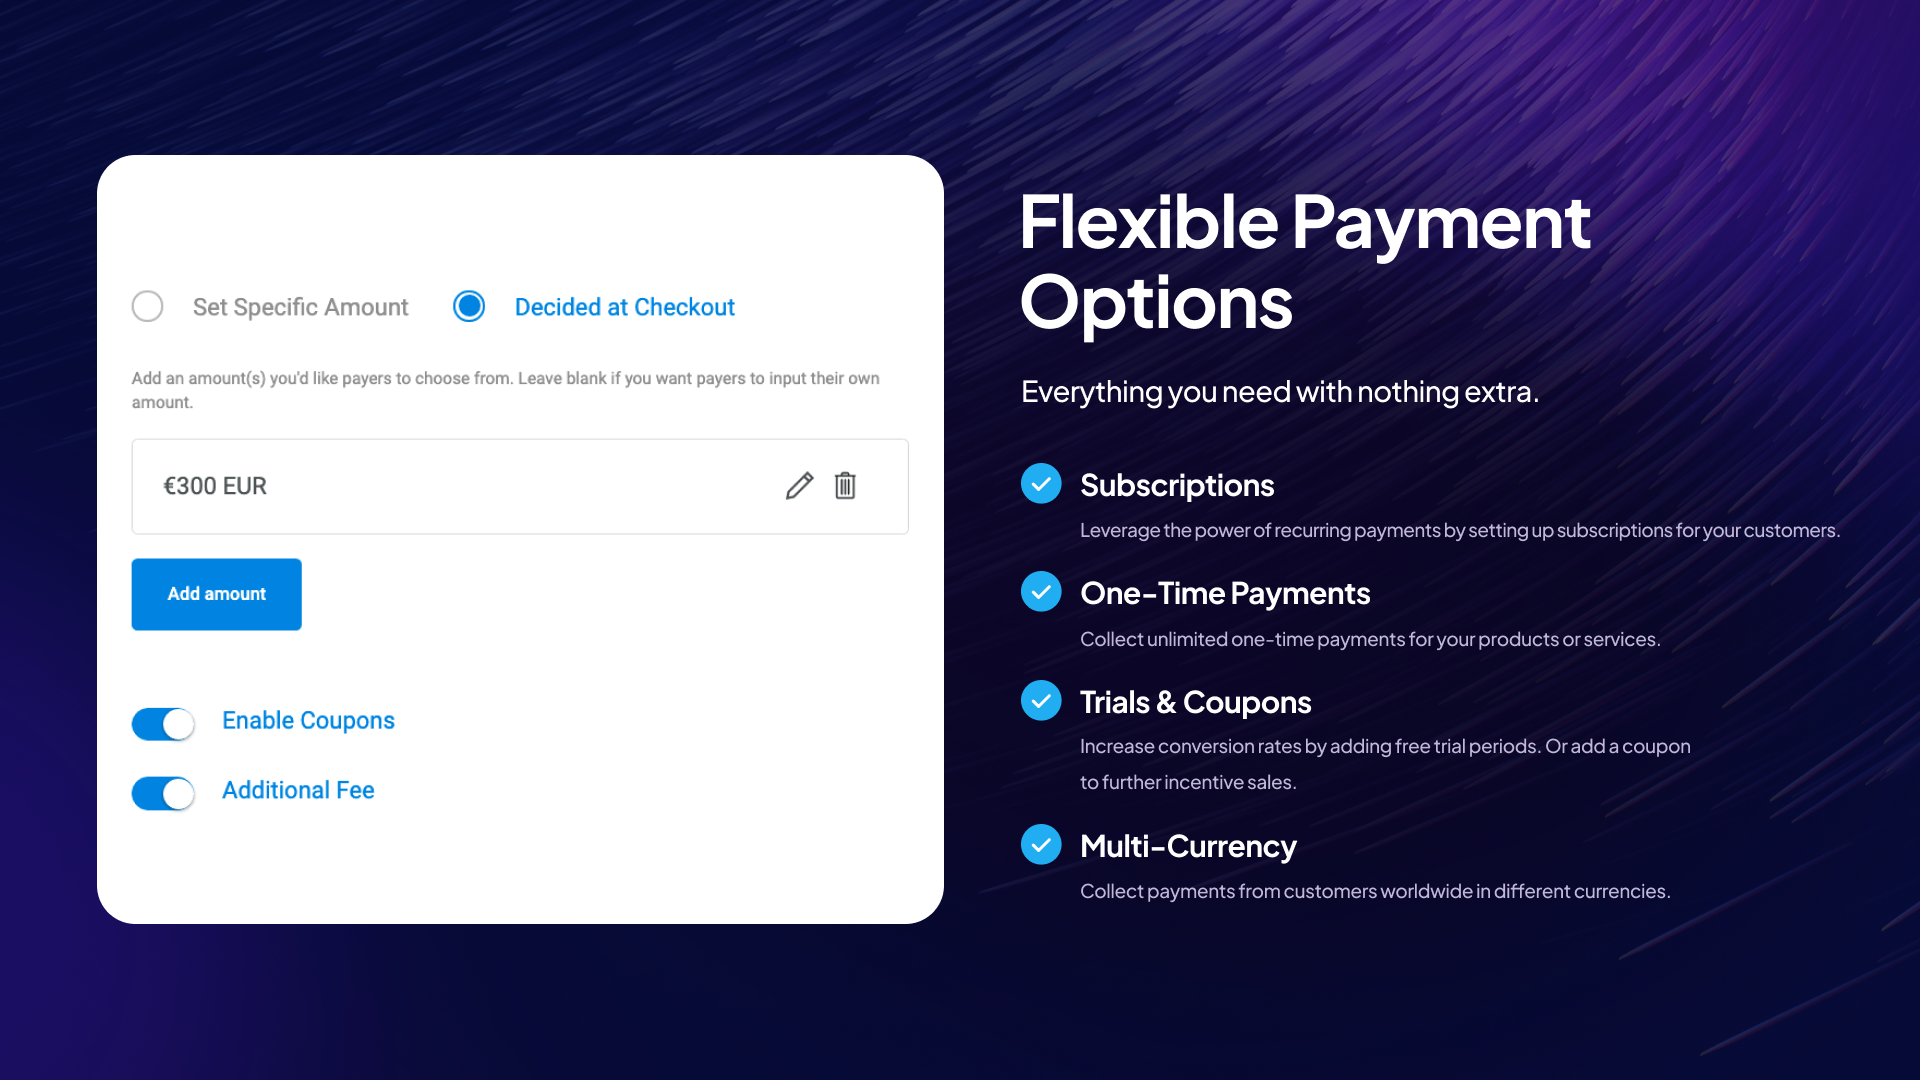
Task: Click the Subscriptions checkmark icon
Action: pos(1040,484)
